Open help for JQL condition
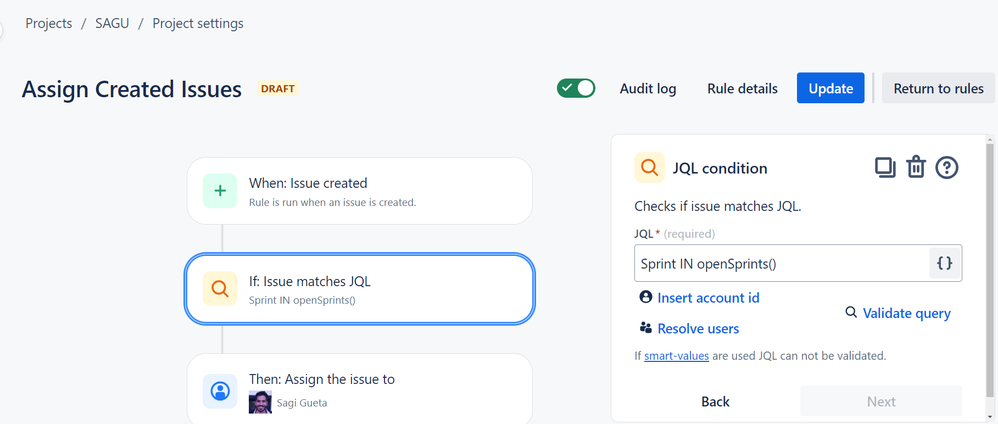998x424 pixels. pos(947,168)
